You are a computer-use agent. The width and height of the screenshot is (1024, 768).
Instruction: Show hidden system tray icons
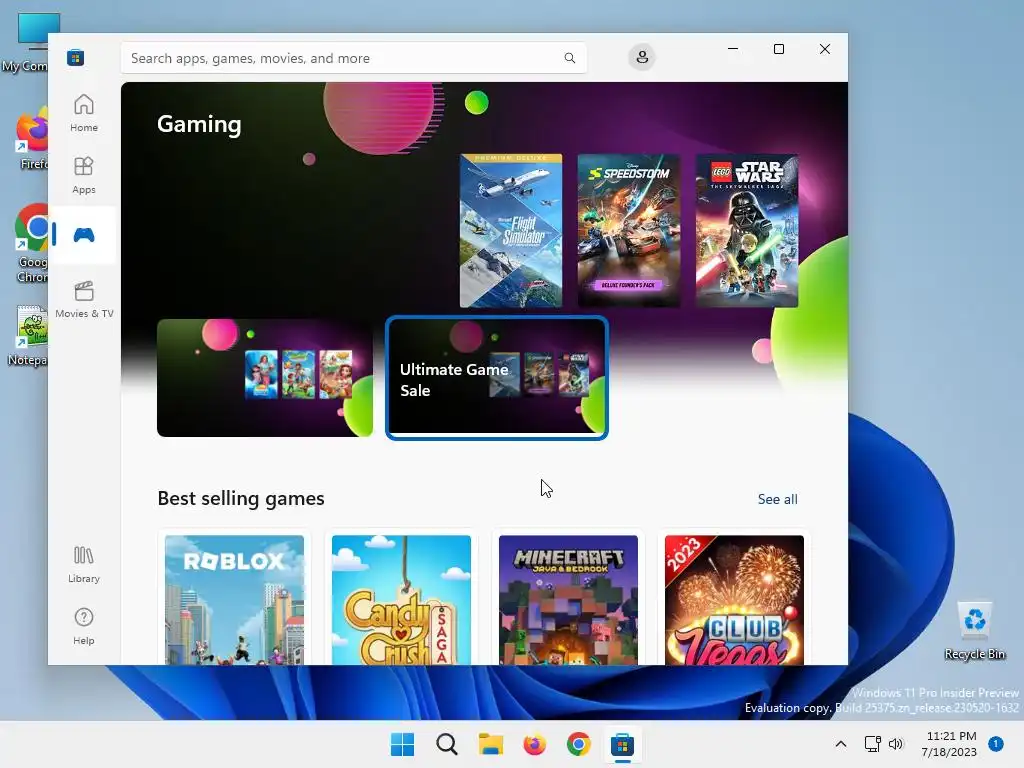(840, 744)
